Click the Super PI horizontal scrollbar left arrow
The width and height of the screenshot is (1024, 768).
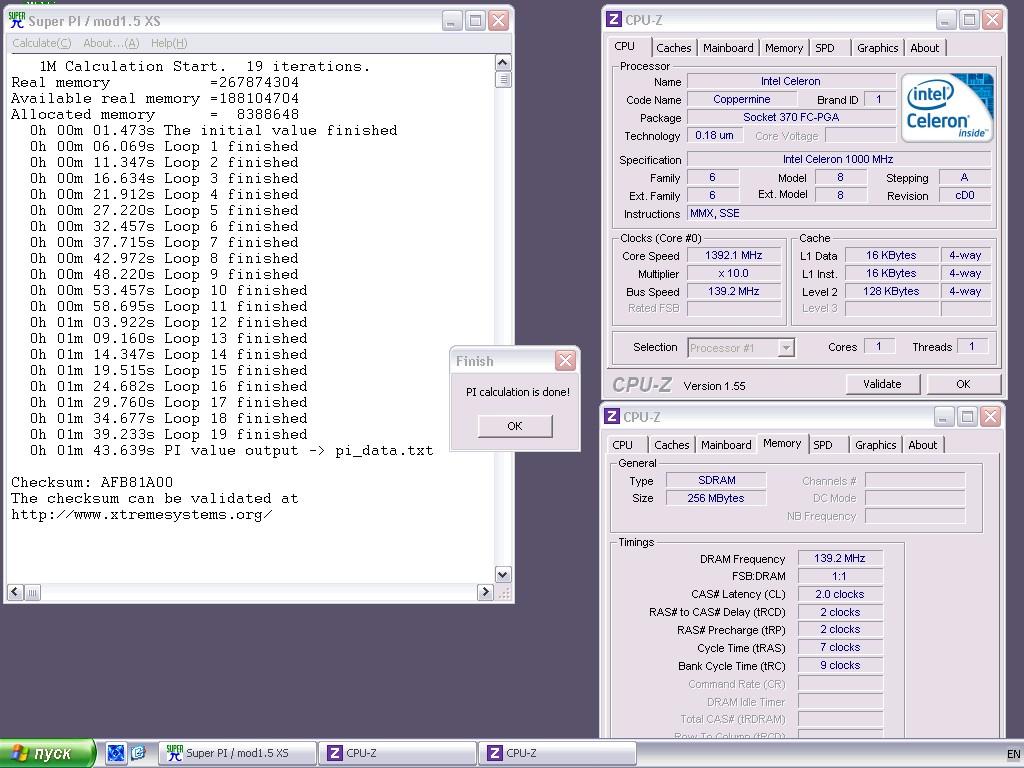point(15,592)
